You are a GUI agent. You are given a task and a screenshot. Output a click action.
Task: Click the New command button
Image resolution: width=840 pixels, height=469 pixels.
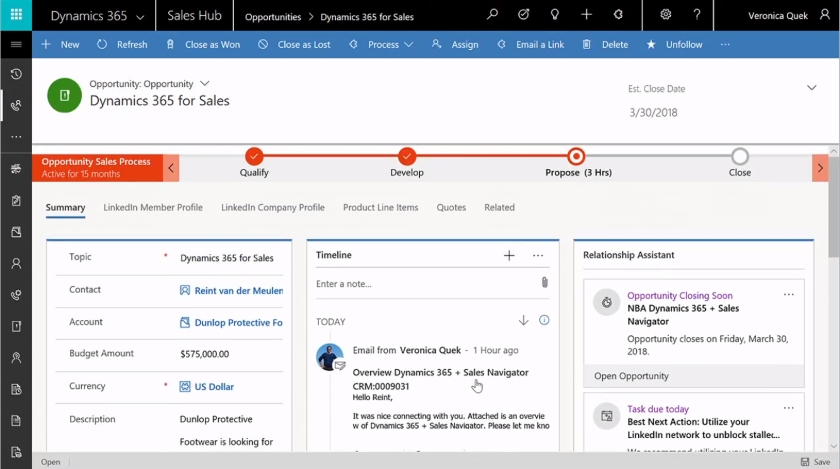[x=60, y=44]
